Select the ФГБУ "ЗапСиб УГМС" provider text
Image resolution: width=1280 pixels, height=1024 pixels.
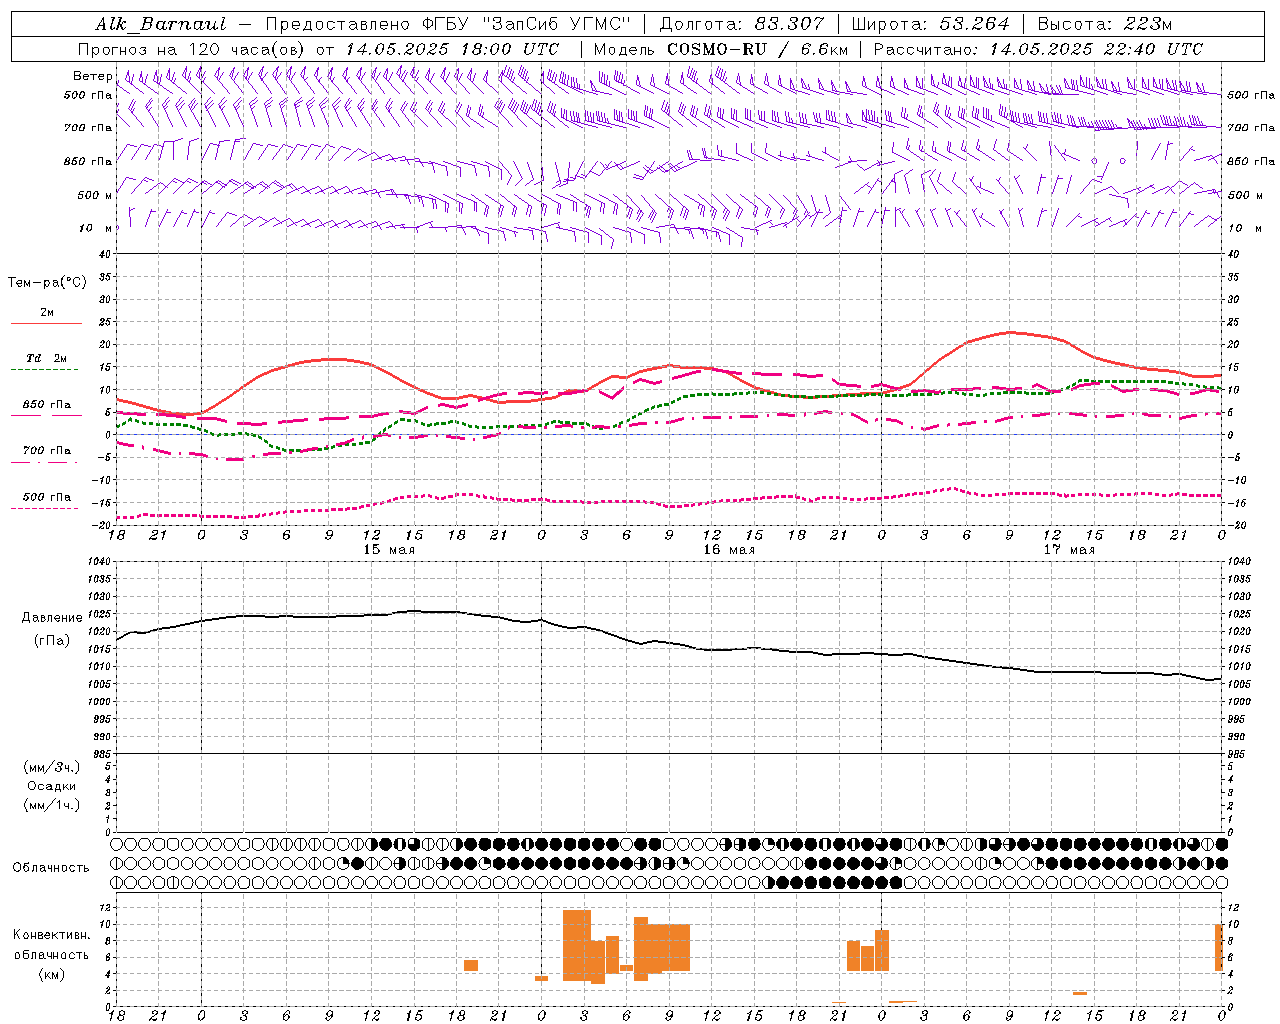(x=526, y=24)
